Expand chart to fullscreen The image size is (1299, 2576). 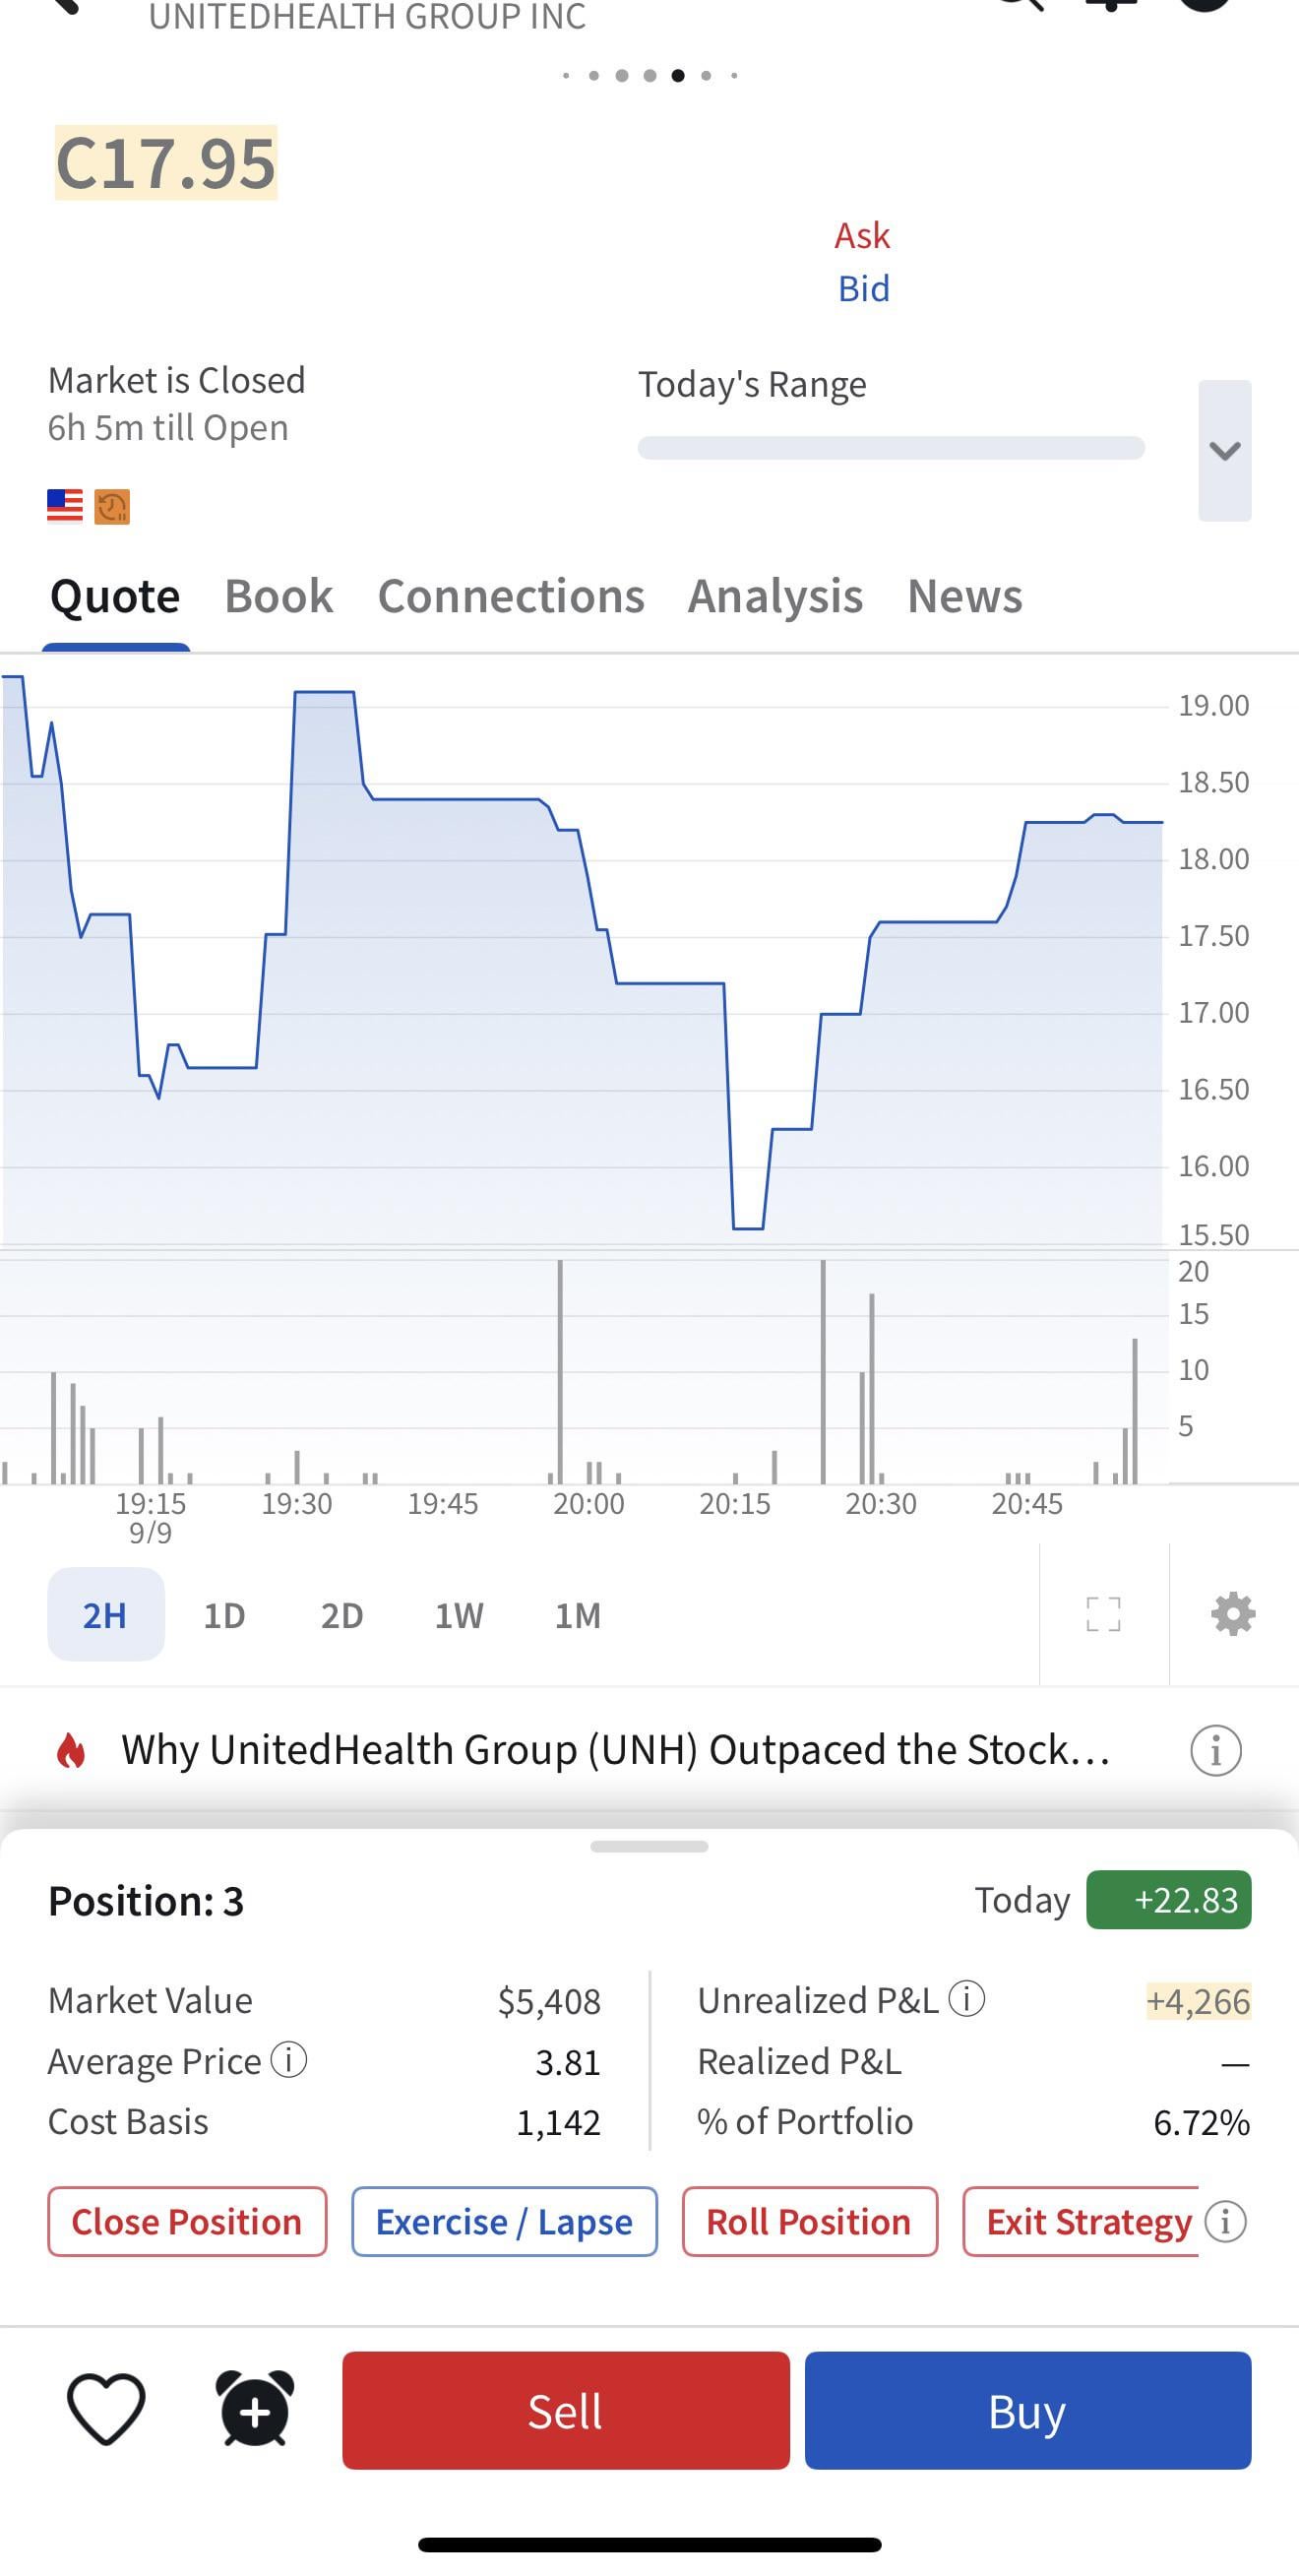[x=1104, y=1614]
